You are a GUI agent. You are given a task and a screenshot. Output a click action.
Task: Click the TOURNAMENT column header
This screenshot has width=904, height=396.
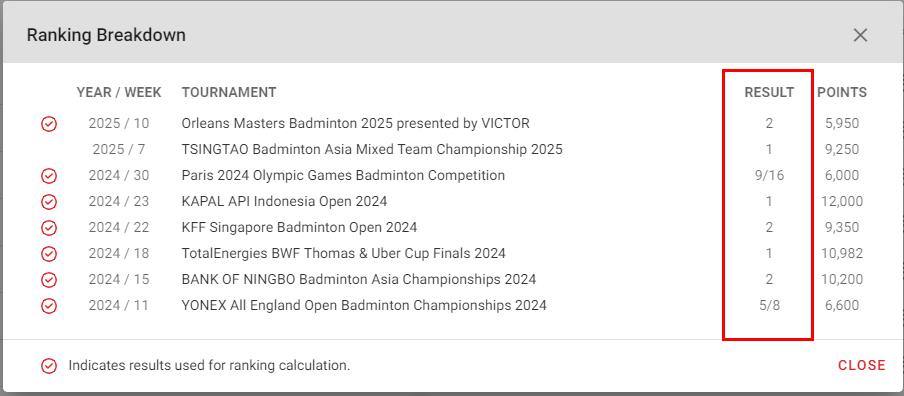[x=229, y=92]
